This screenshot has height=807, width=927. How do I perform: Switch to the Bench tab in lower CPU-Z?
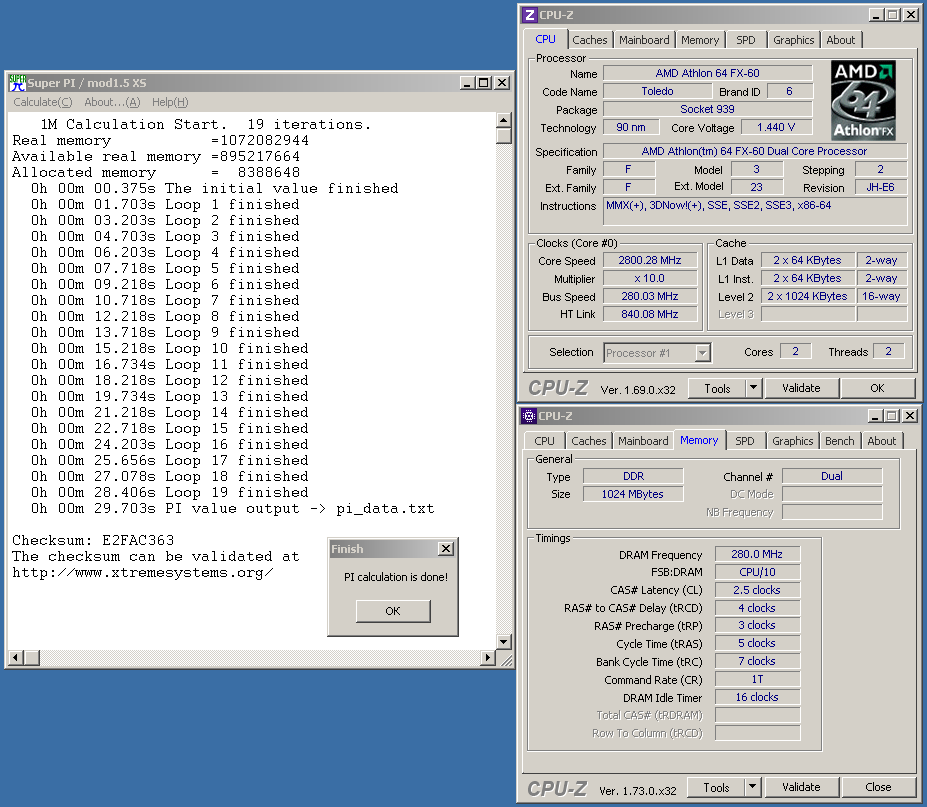[x=840, y=441]
